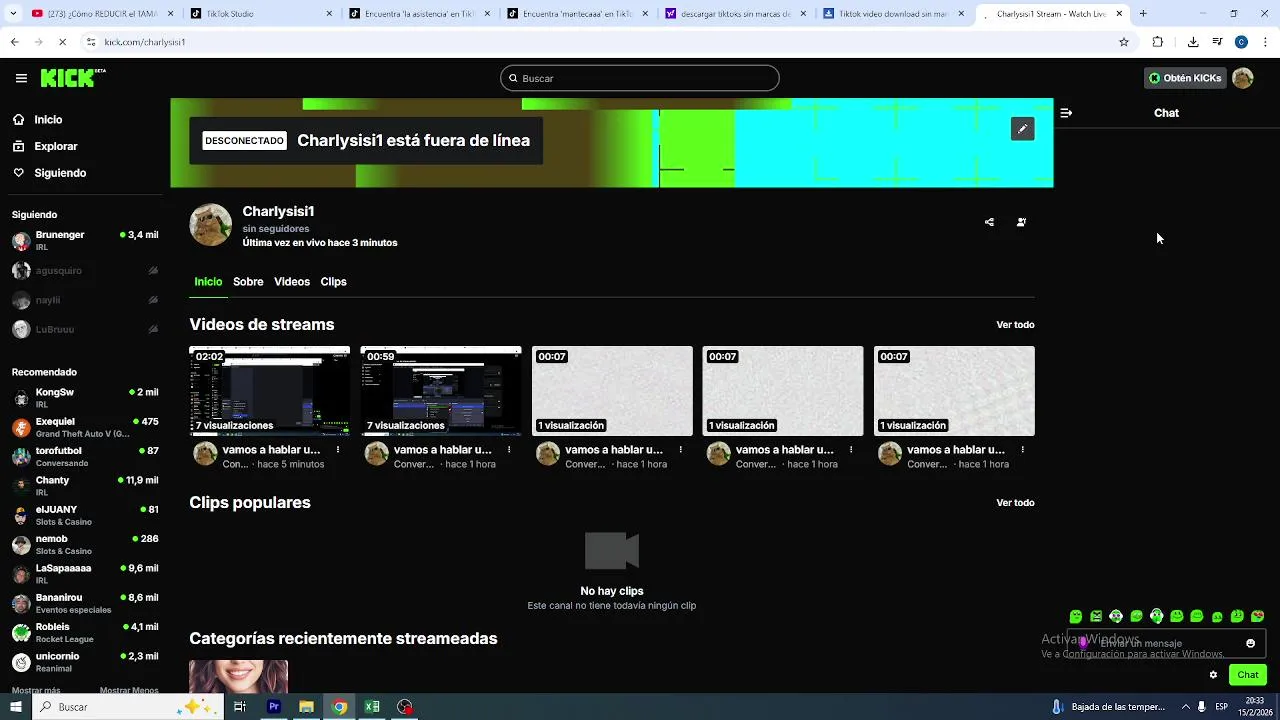Open the emoji picker in the chat box

pyautogui.click(x=1250, y=643)
